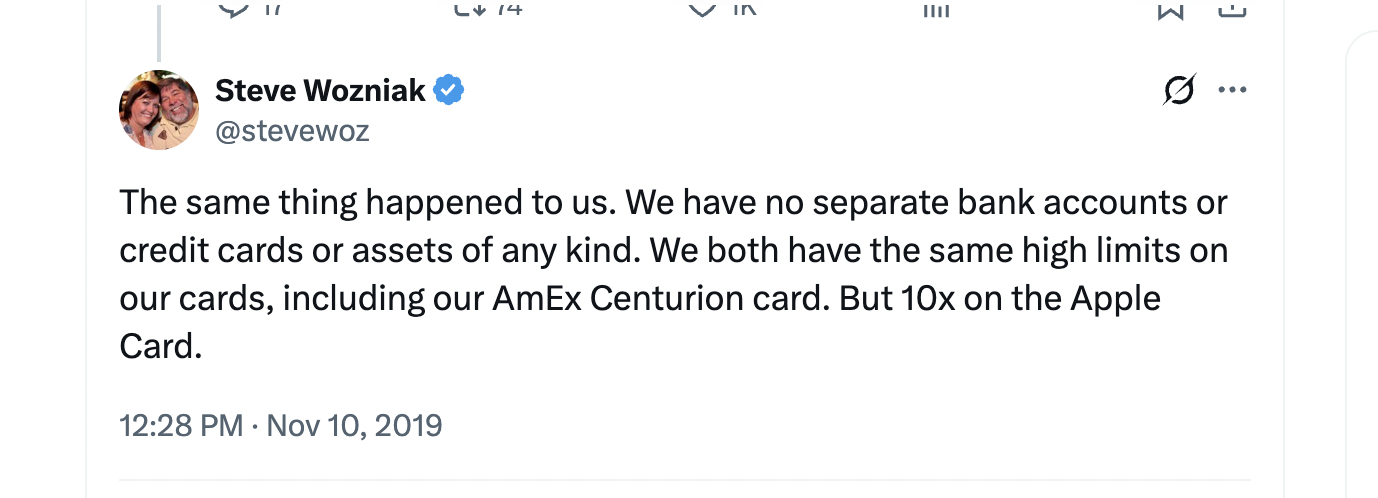The image size is (1378, 498).
Task: Click the reply count 17
Action: (x=272, y=7)
